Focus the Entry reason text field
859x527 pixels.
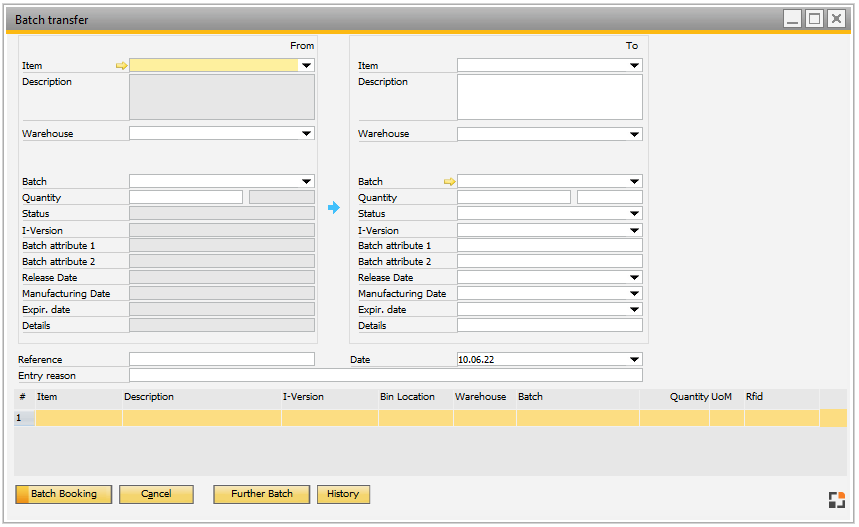pyautogui.click(x=385, y=376)
